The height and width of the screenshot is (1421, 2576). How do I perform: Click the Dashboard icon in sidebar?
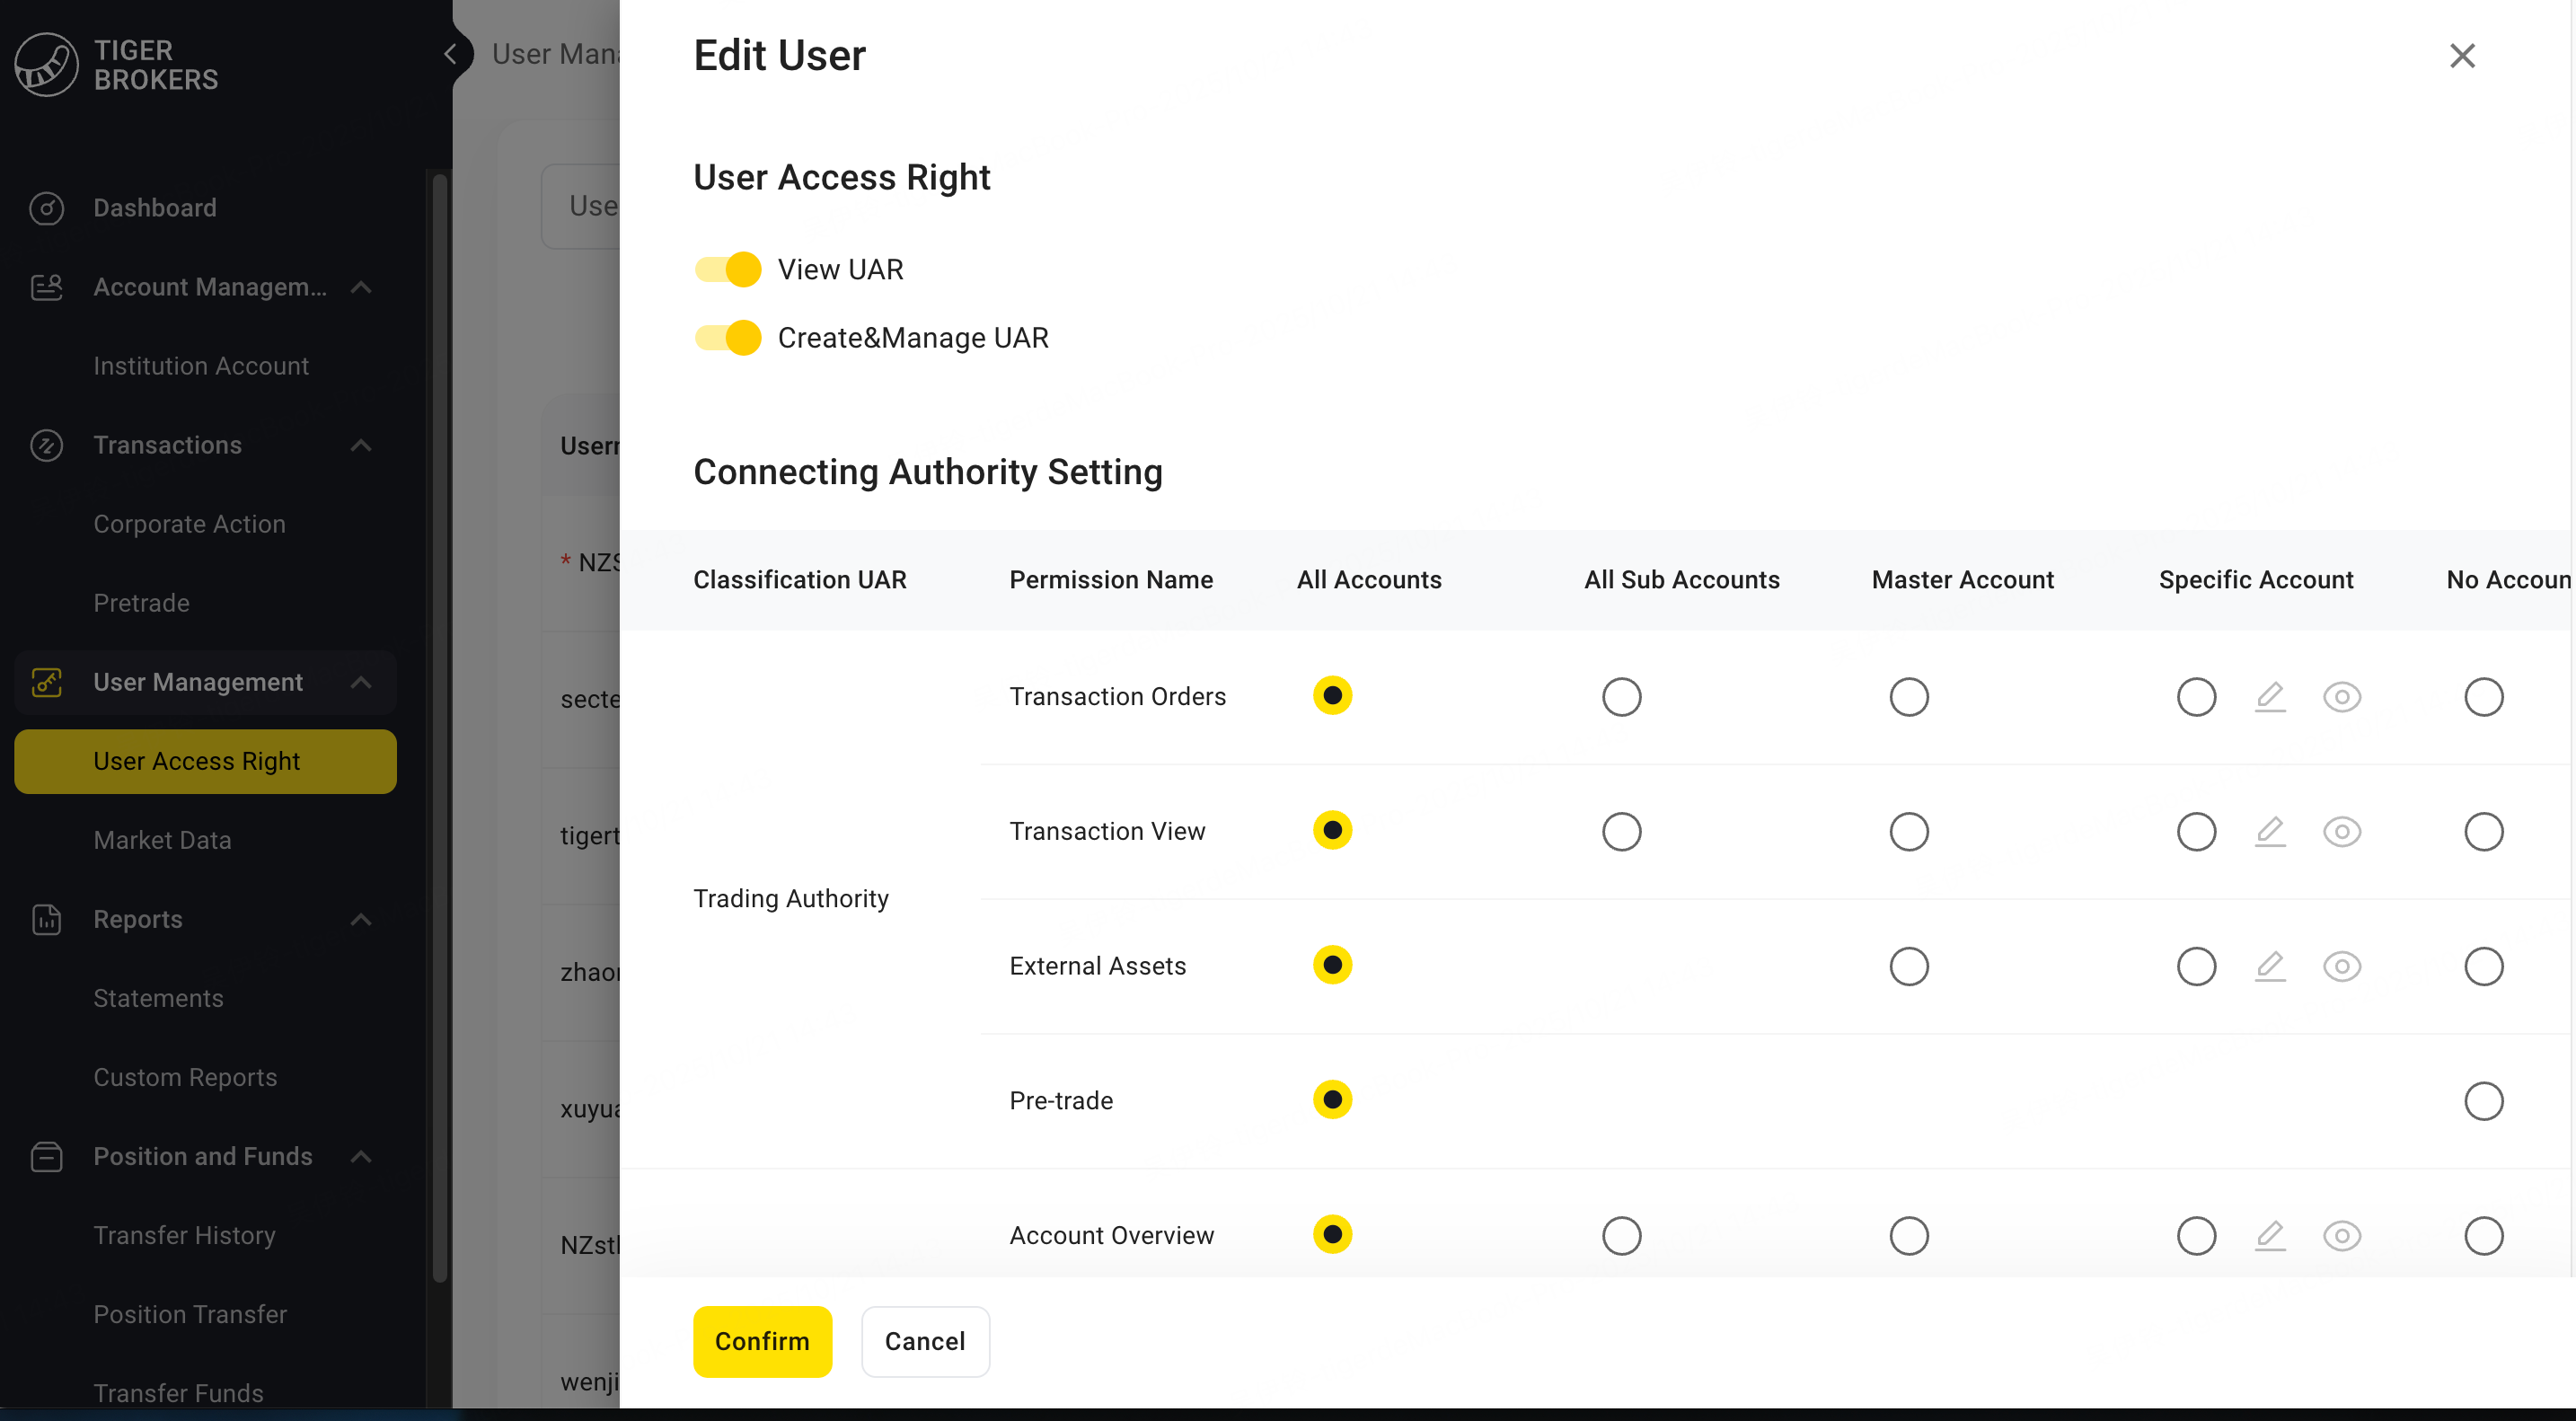(46, 208)
